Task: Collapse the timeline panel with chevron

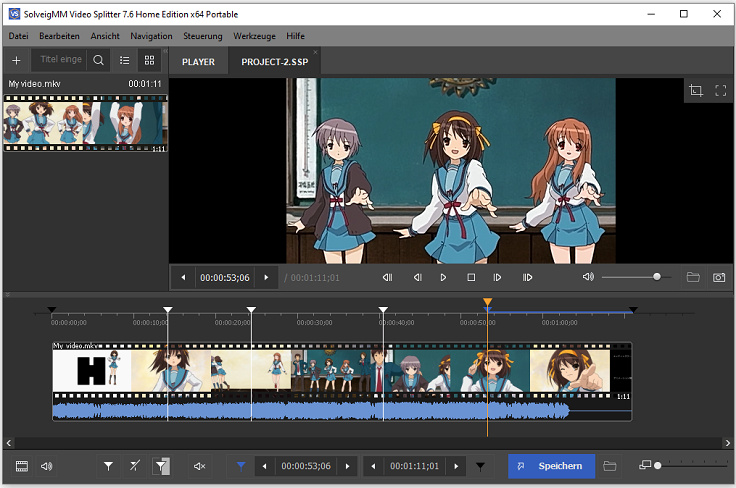Action: (8, 295)
